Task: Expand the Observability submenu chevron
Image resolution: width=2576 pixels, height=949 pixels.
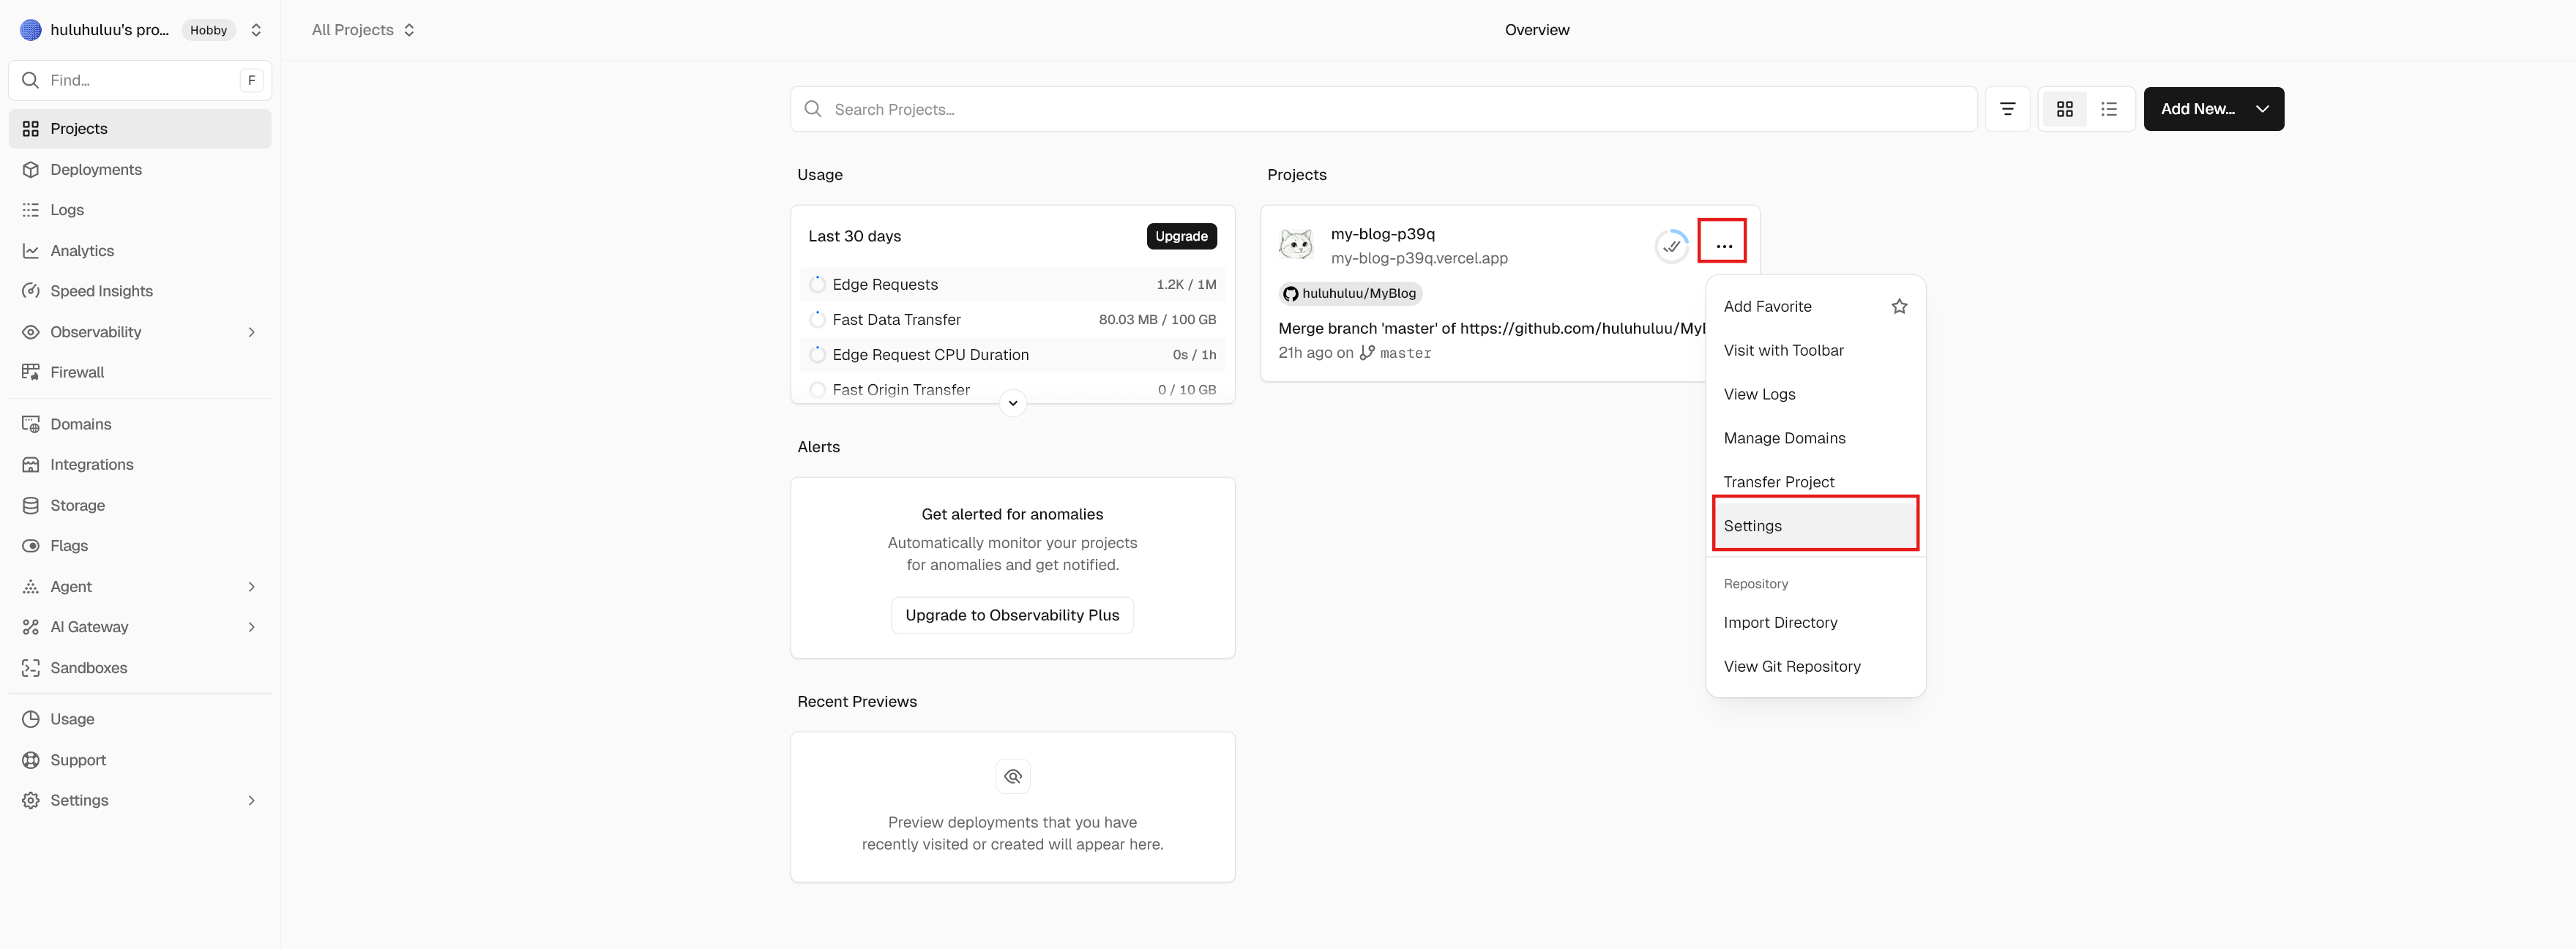Action: pyautogui.click(x=251, y=332)
